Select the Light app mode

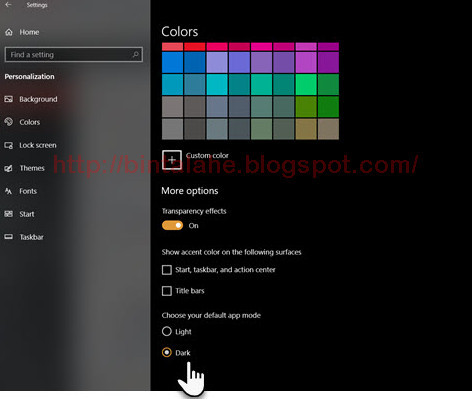coord(167,331)
